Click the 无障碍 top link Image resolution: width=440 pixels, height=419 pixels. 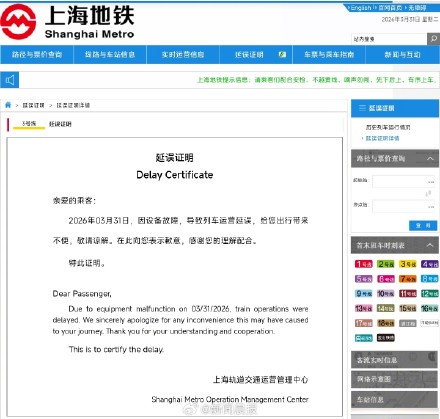click(x=417, y=8)
